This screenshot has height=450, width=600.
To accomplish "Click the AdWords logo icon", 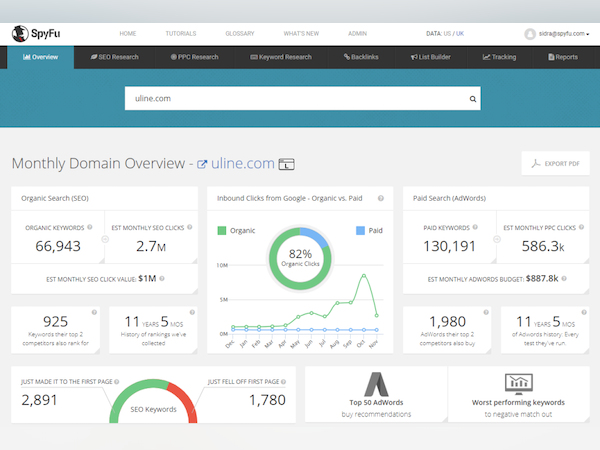I will tap(376, 384).
